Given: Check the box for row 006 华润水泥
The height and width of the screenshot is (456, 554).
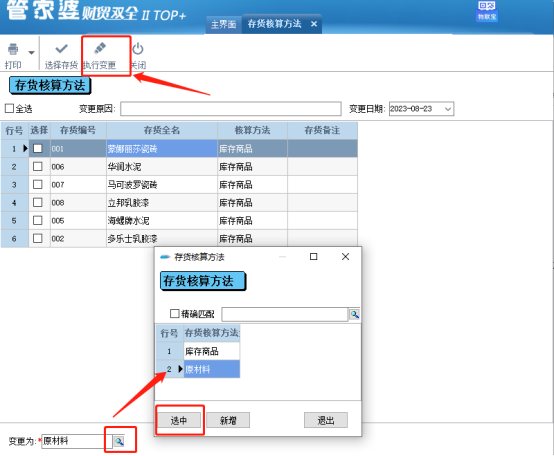Looking at the screenshot, I should 37,166.
